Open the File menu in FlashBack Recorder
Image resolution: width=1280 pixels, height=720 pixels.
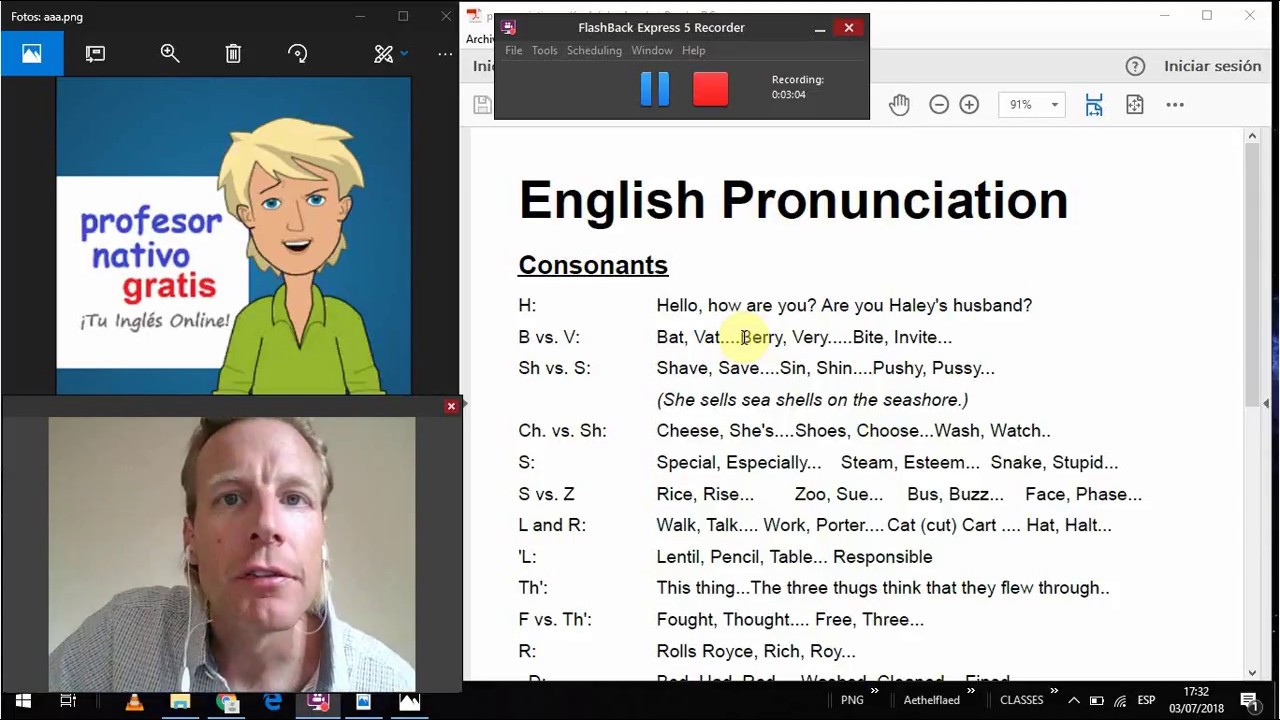pyautogui.click(x=513, y=50)
